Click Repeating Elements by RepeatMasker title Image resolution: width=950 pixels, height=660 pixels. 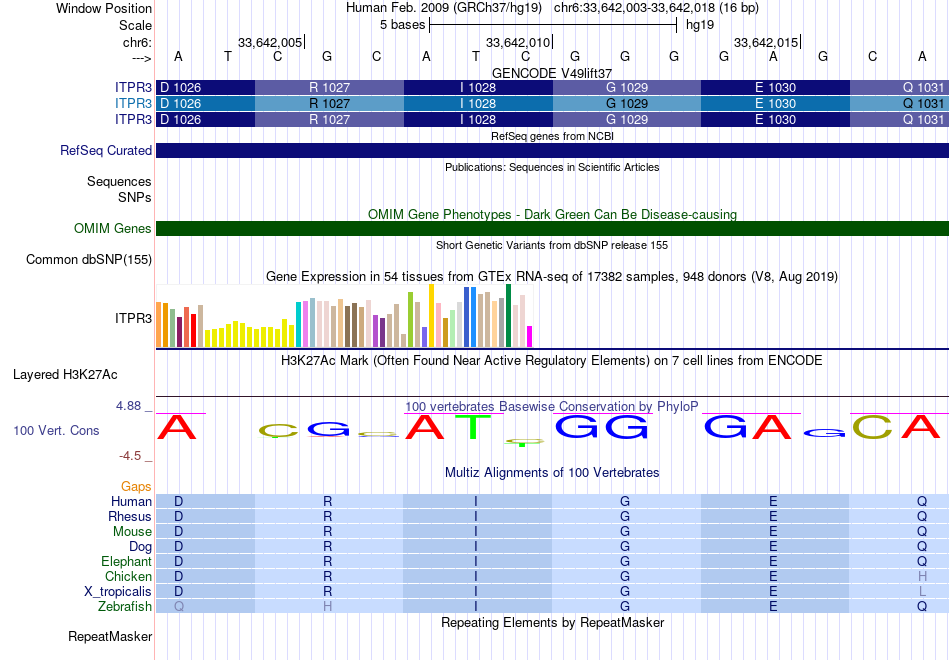point(552,623)
